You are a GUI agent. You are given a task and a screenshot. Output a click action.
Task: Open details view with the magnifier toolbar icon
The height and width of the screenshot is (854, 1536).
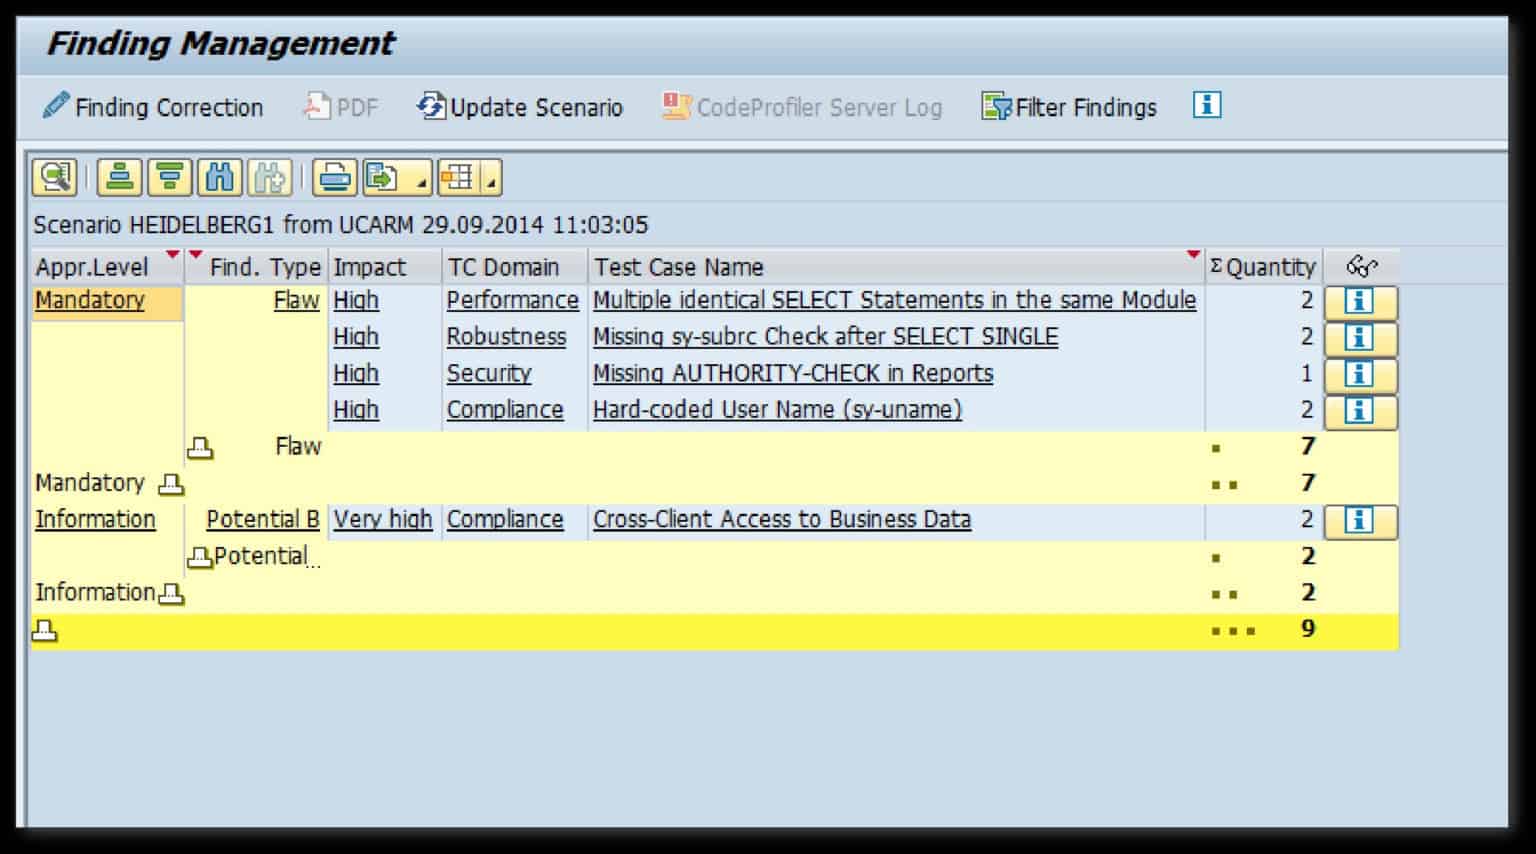click(55, 178)
